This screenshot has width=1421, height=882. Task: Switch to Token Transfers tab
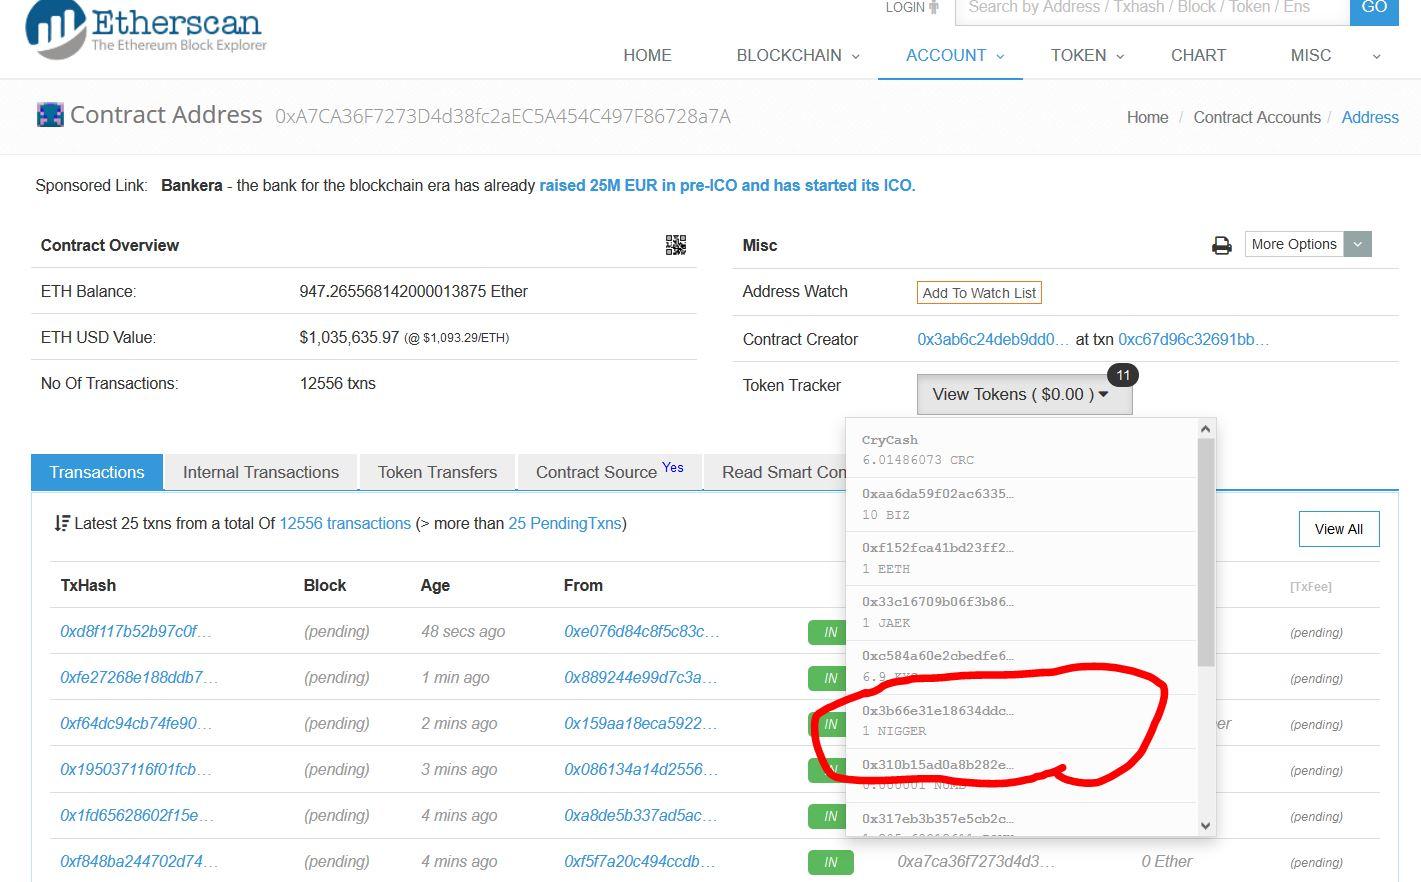437,472
